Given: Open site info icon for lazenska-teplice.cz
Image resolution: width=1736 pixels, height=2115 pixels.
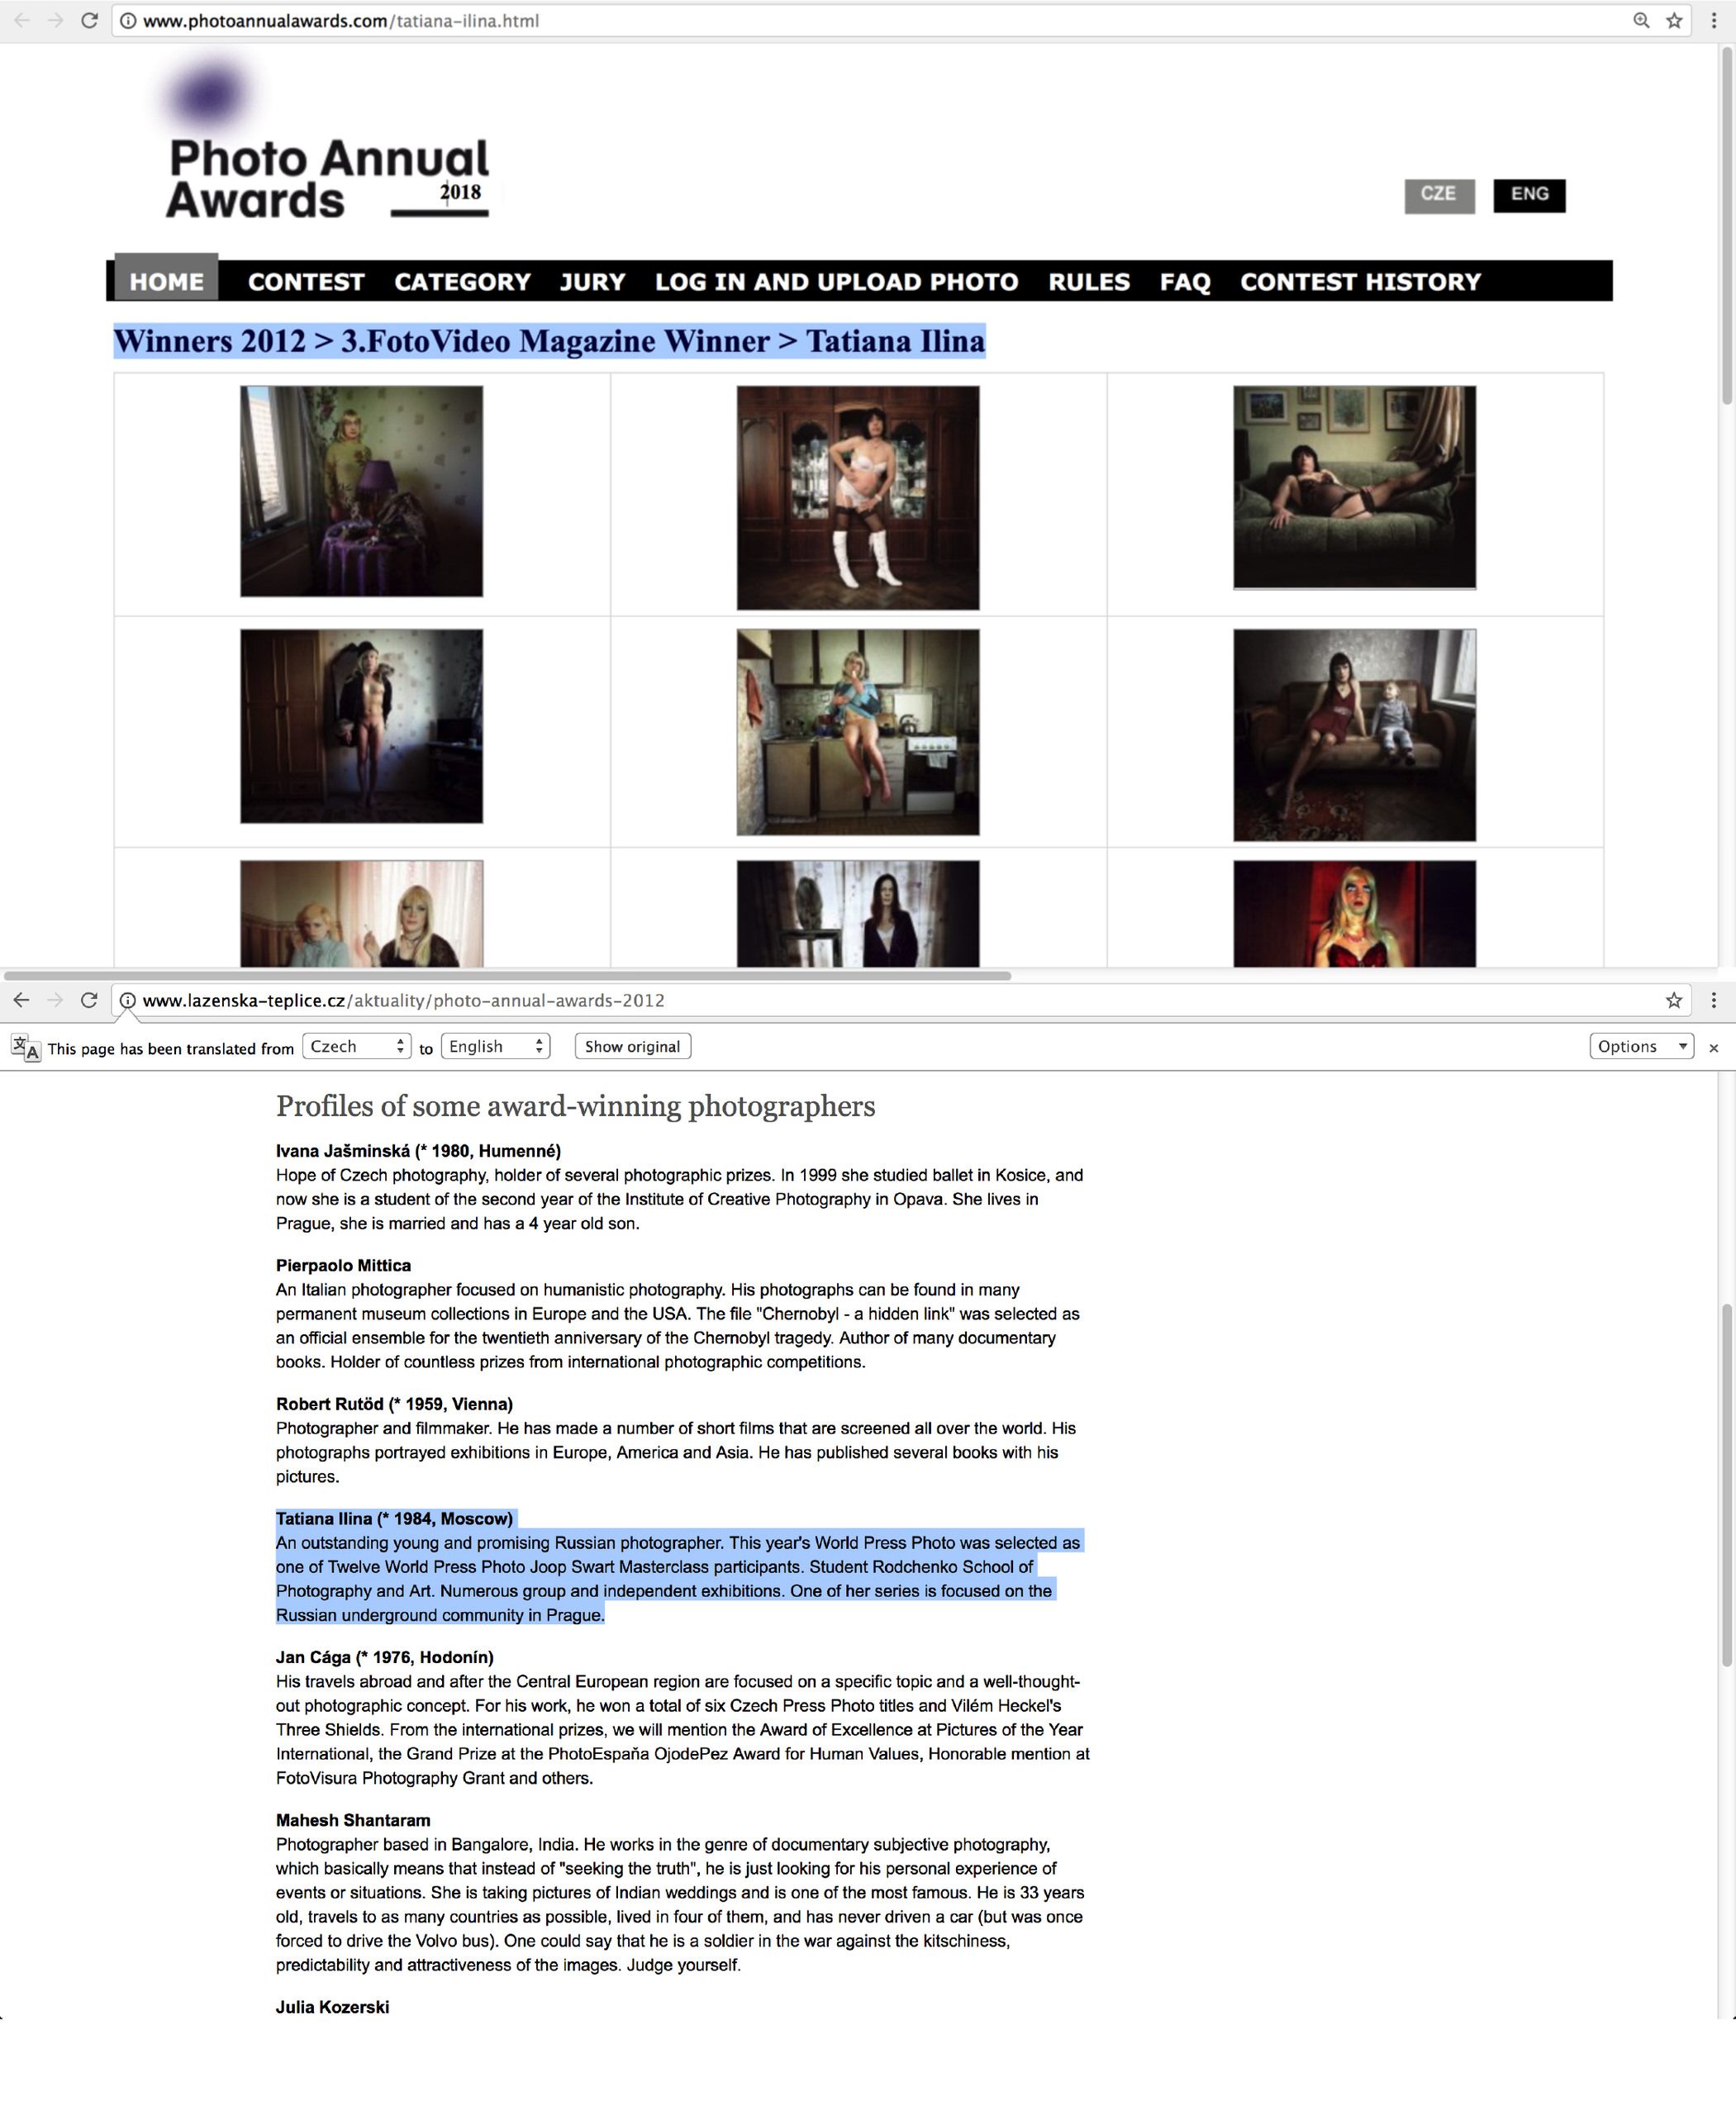Looking at the screenshot, I should tap(128, 999).
